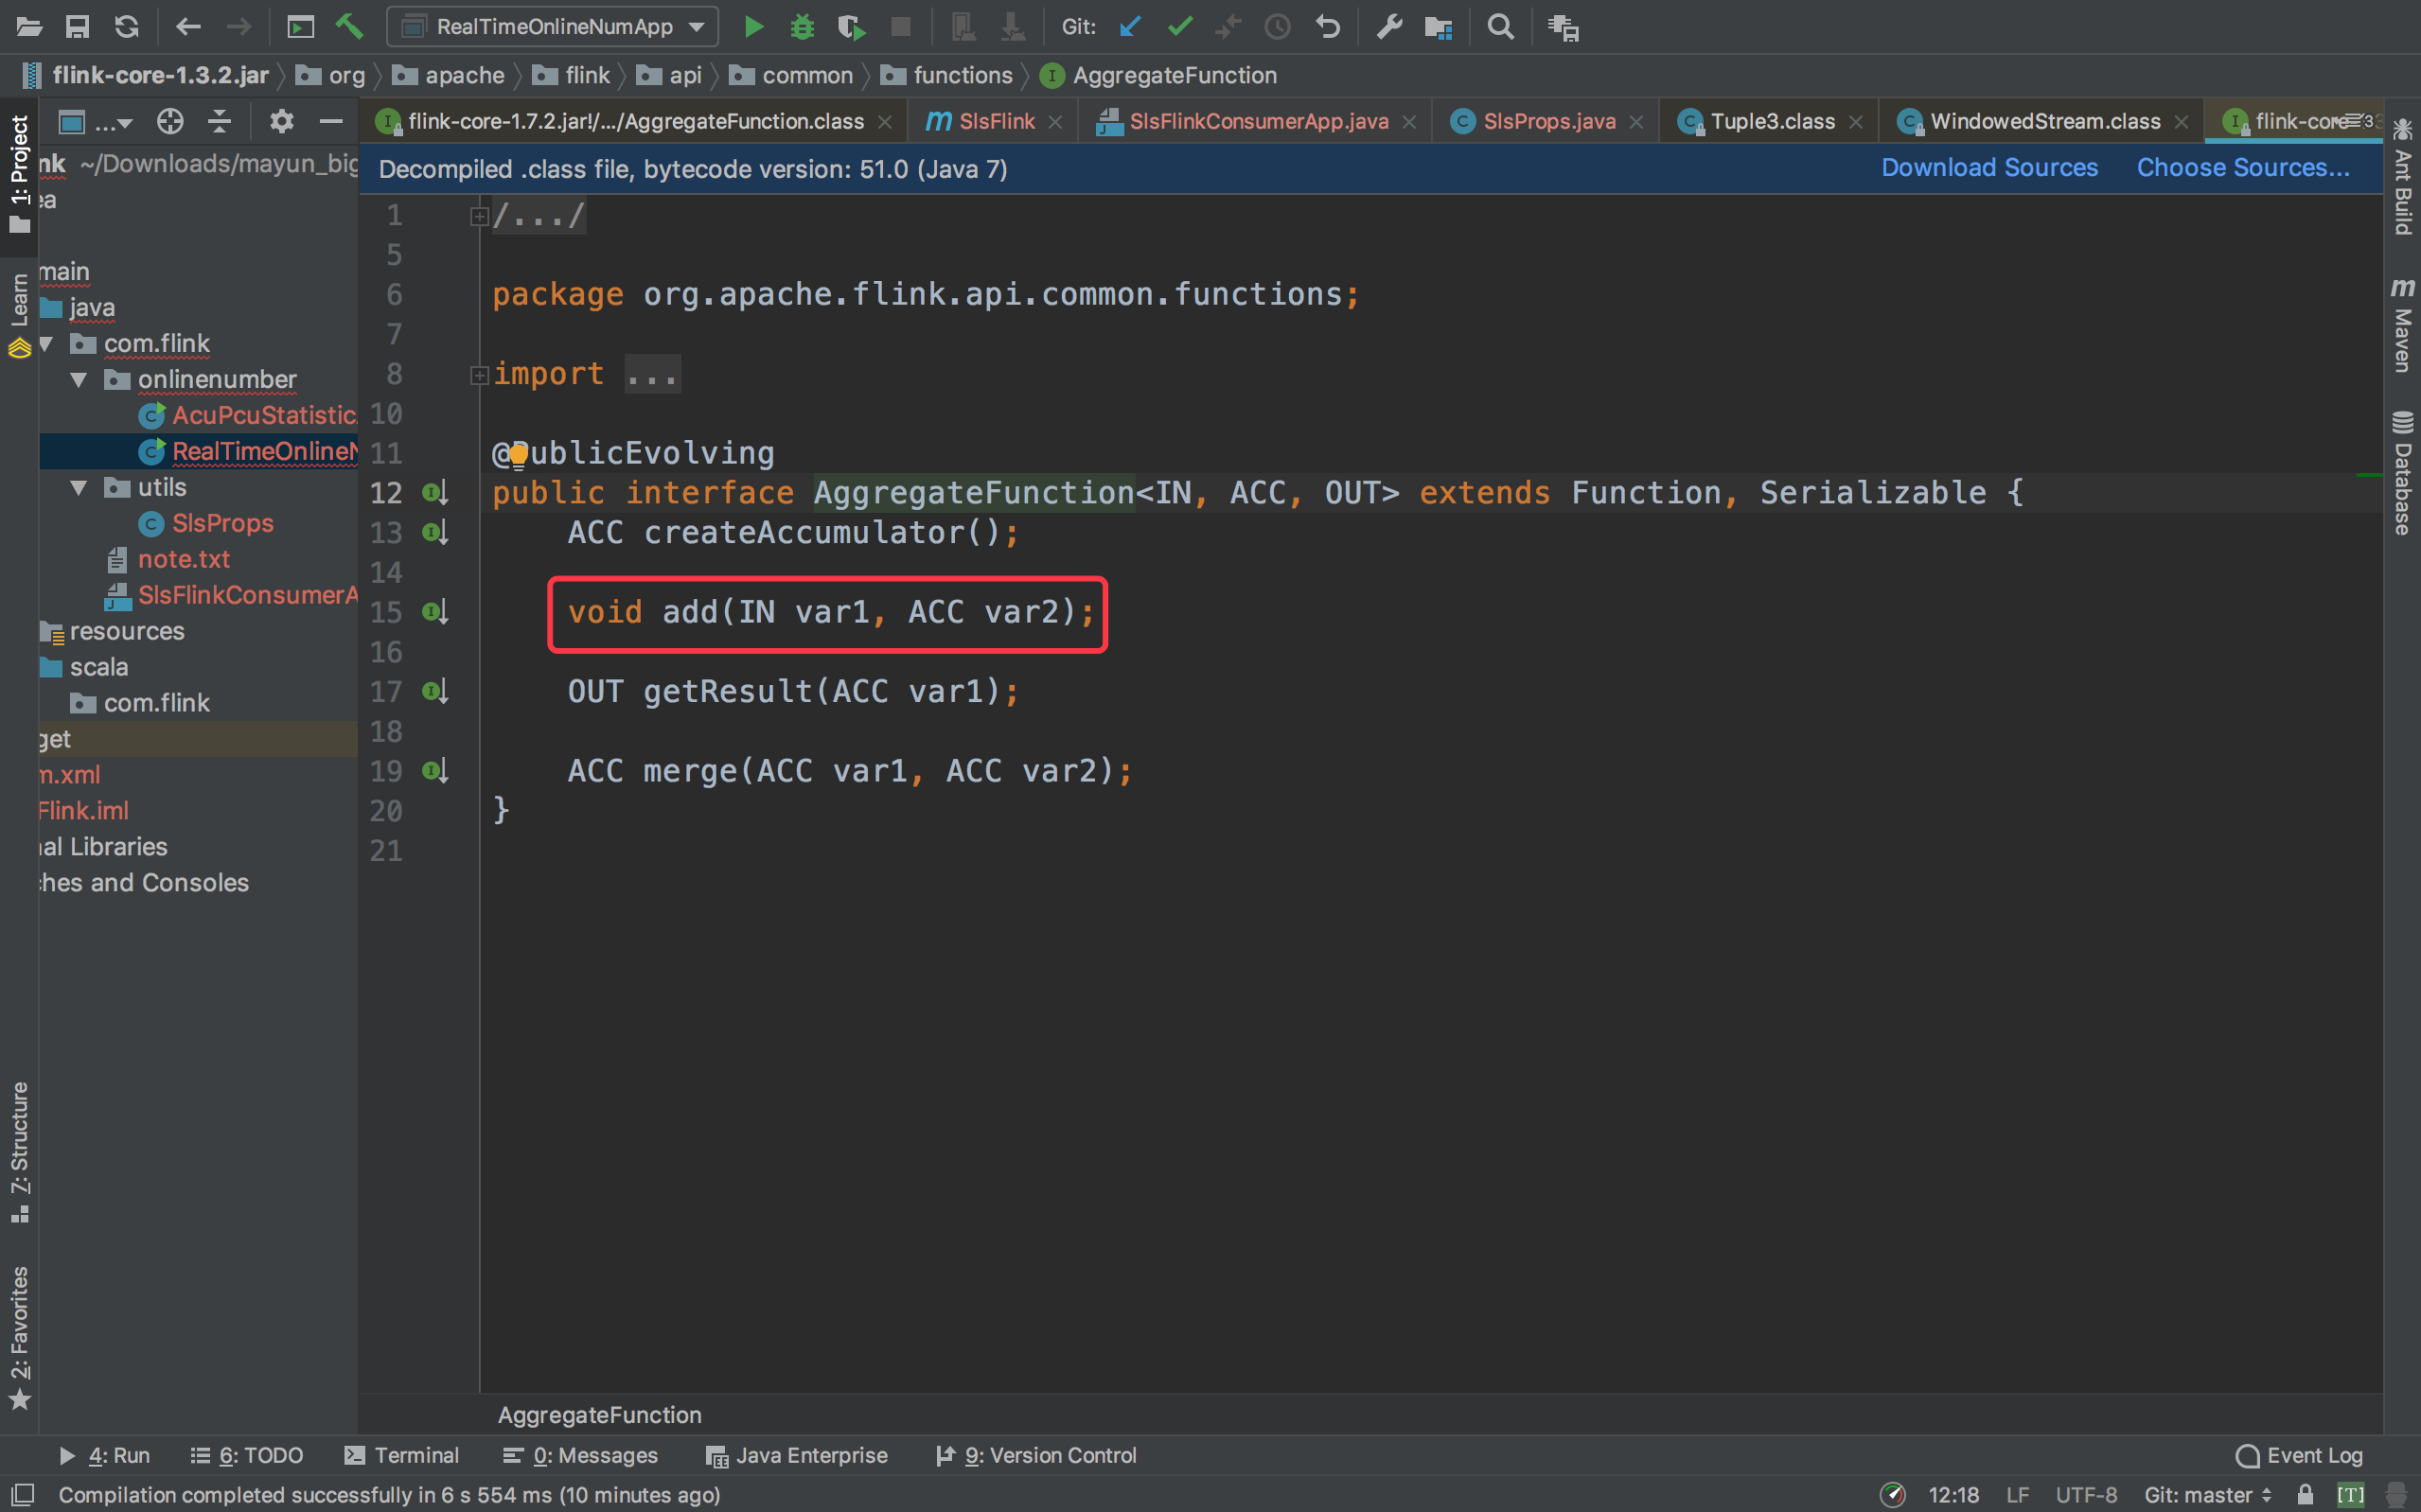Collapse the onlinenumber folder tree node
The image size is (2421, 1512).
[x=79, y=380]
